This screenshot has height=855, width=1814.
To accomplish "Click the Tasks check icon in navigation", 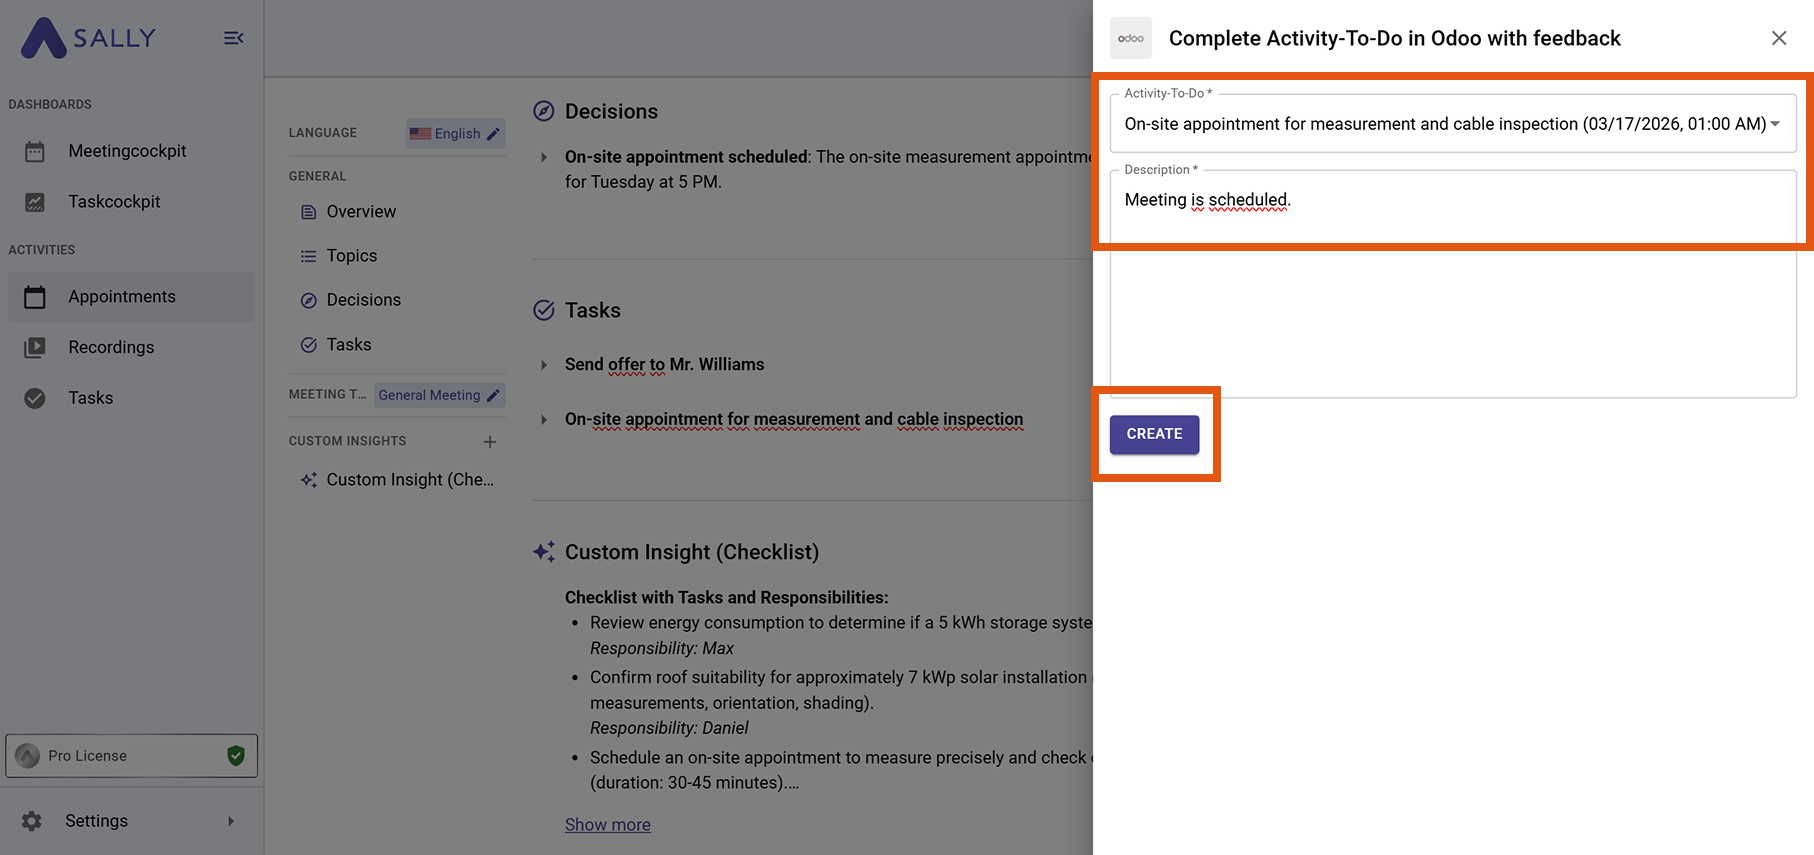I will pos(309,345).
